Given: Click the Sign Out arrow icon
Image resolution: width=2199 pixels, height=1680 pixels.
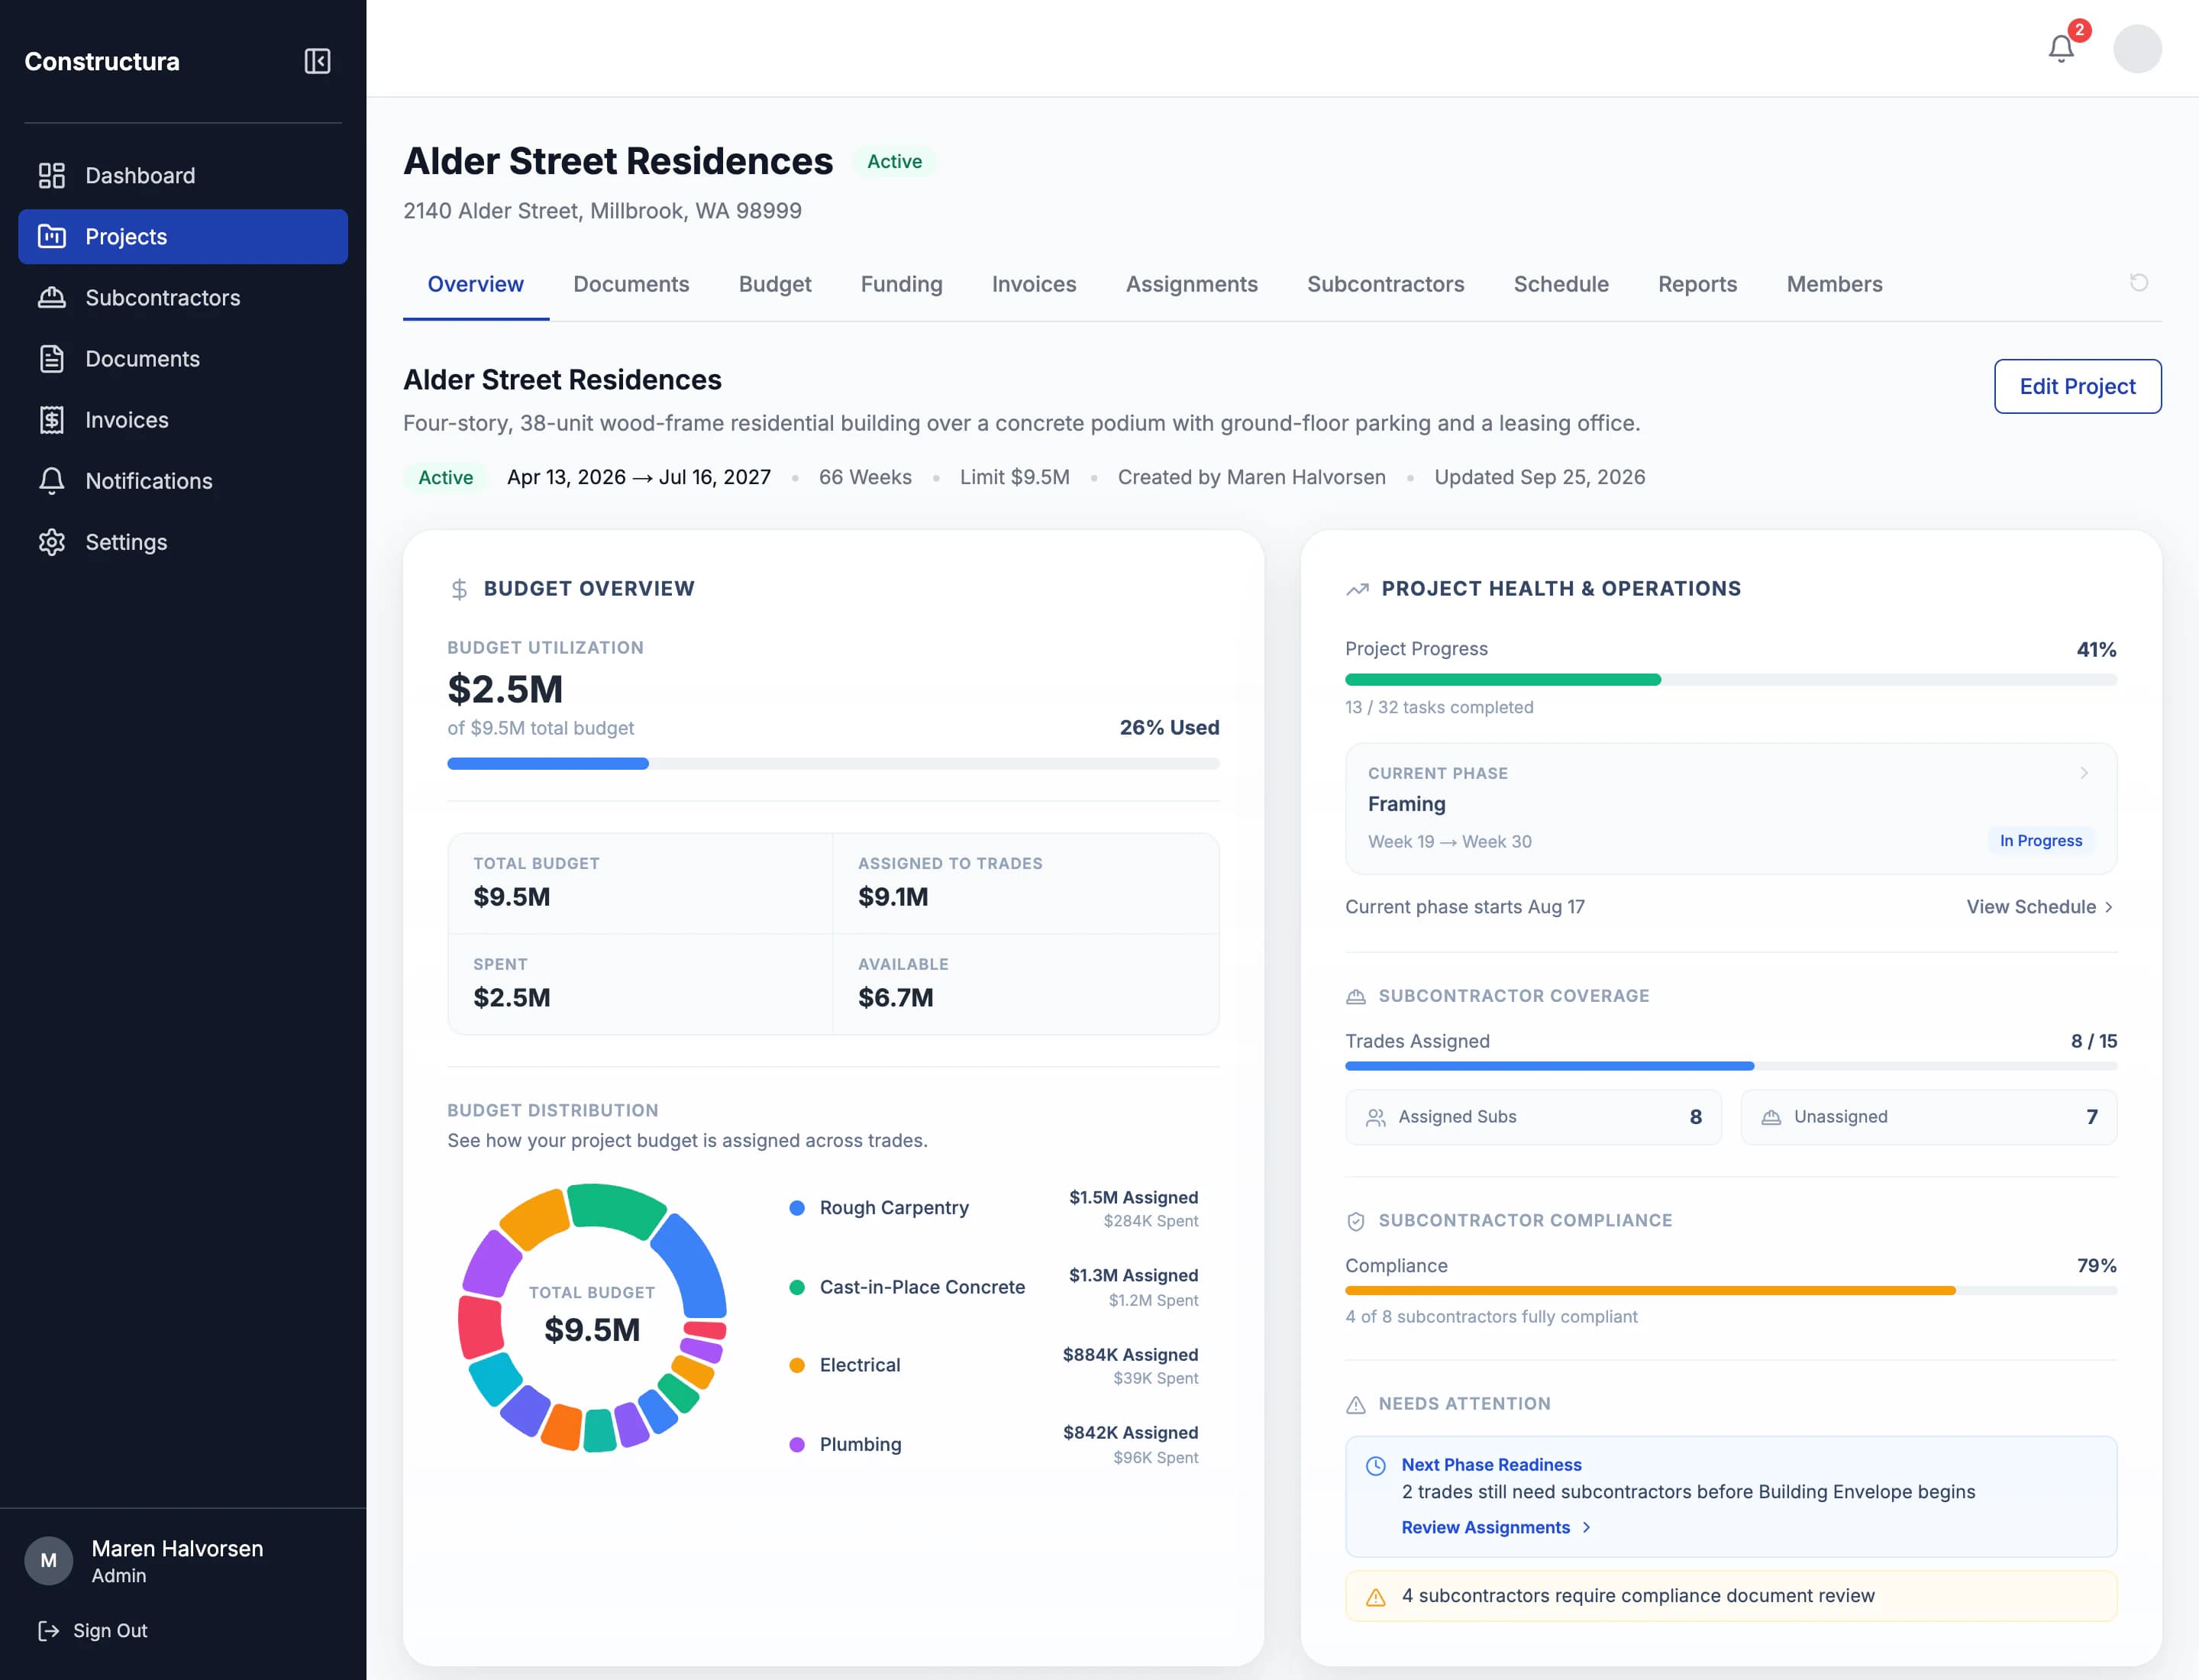Looking at the screenshot, I should click(x=48, y=1631).
